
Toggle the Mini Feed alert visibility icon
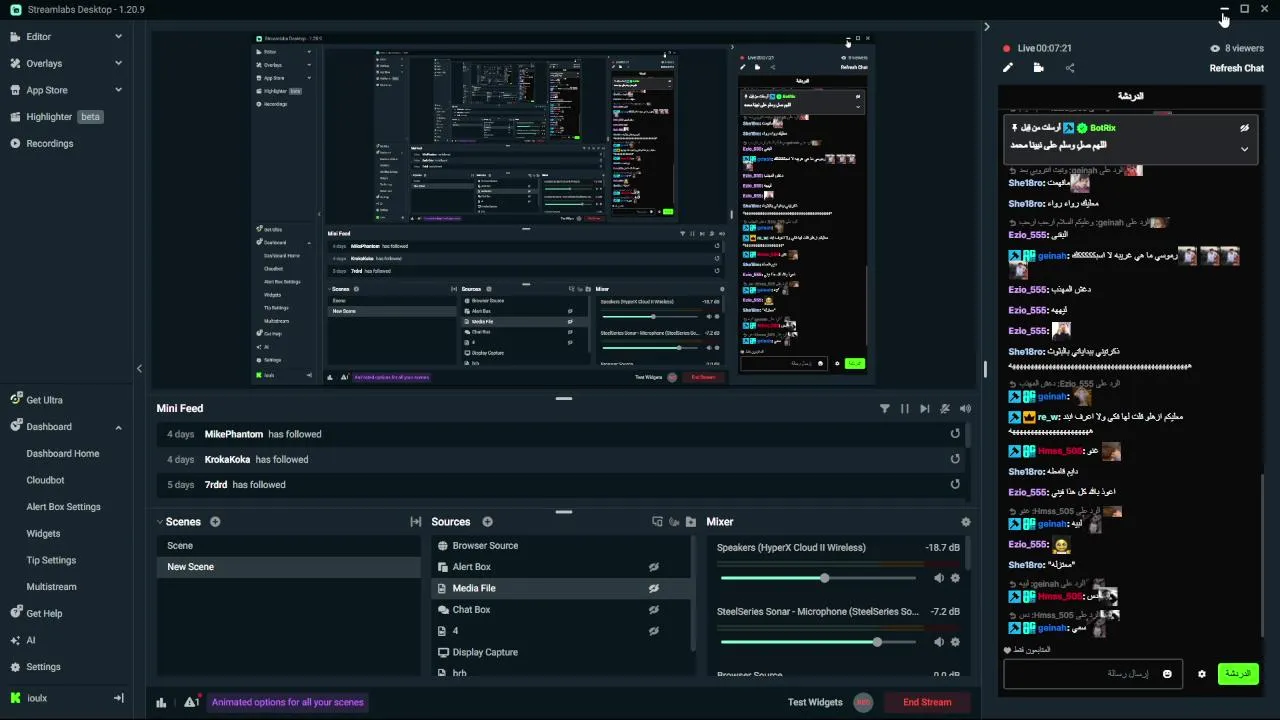point(945,408)
